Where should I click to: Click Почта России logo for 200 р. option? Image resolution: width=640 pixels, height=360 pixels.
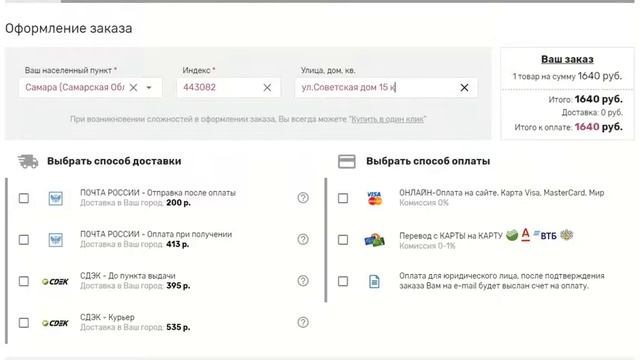tap(56, 198)
